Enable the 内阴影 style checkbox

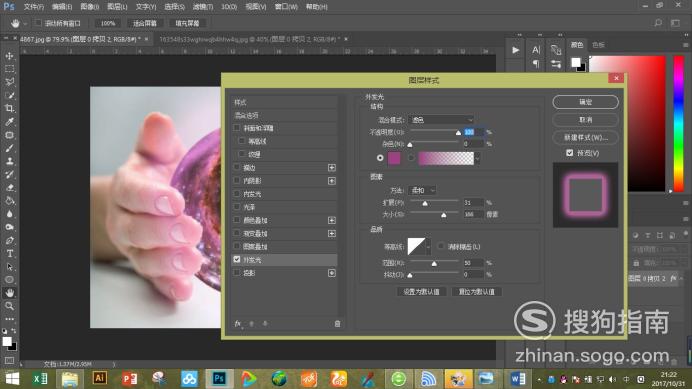pos(237,181)
